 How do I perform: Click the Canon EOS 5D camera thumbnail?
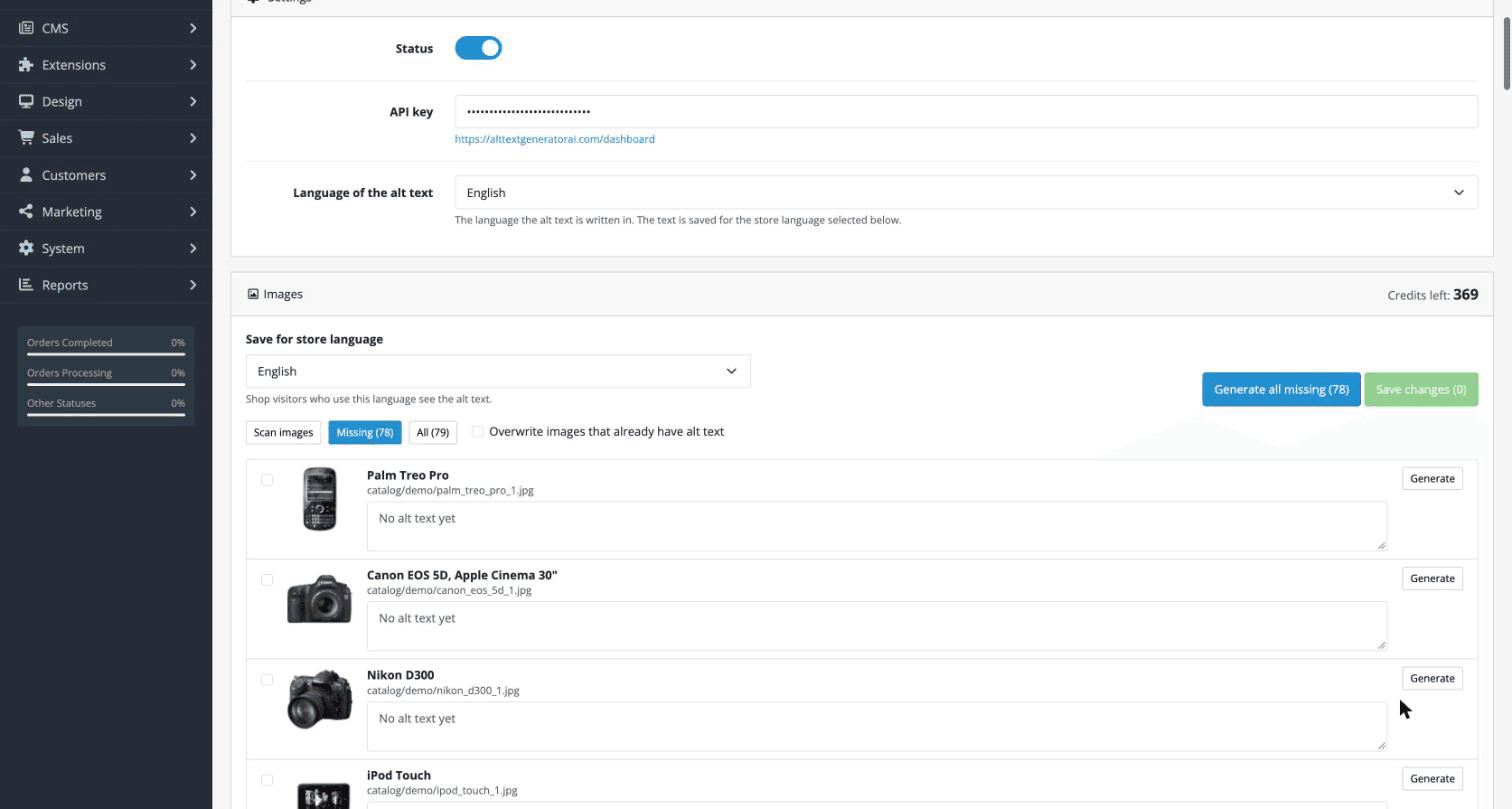point(319,599)
